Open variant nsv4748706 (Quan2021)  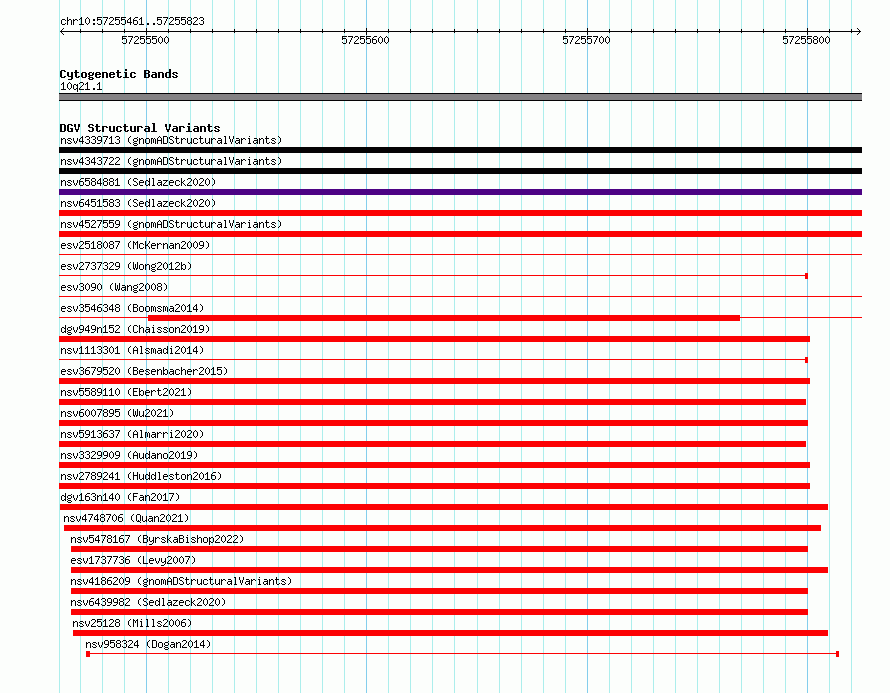pos(126,518)
